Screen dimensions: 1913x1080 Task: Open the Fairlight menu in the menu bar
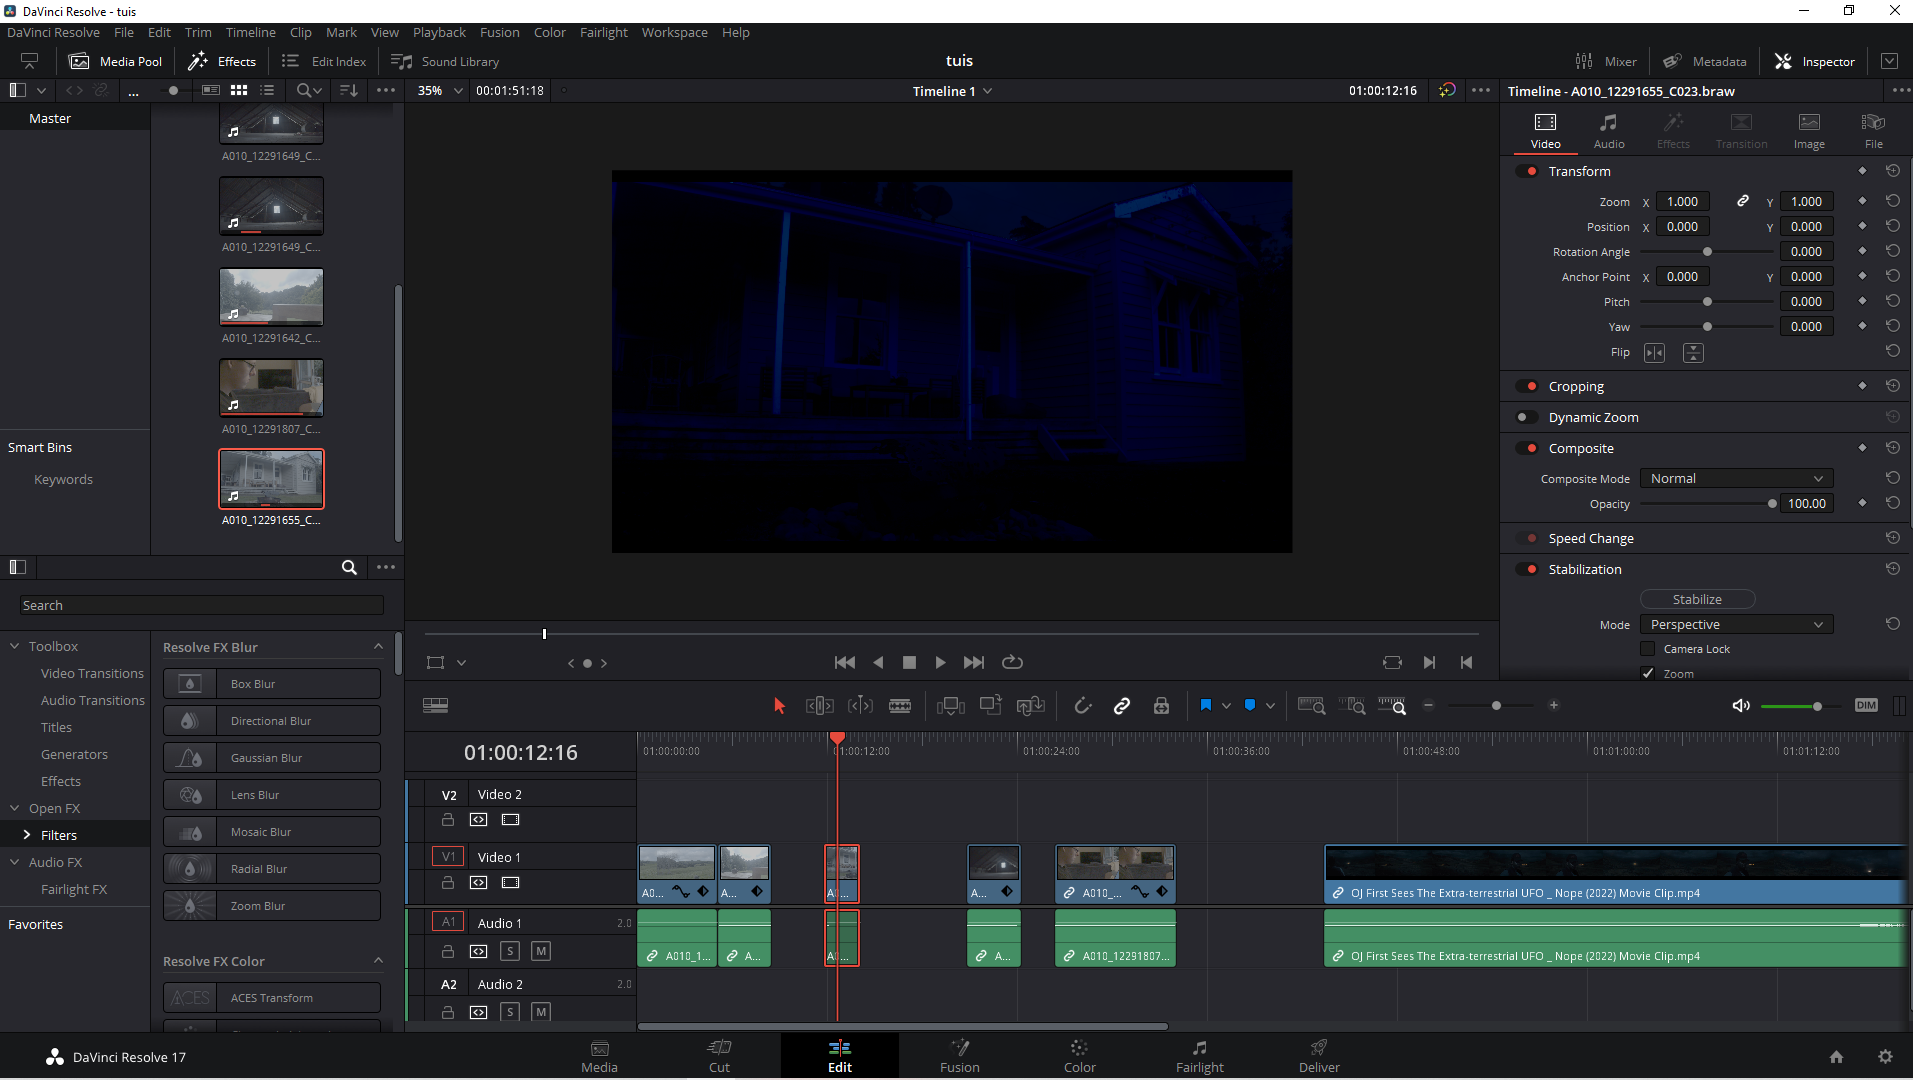click(x=604, y=32)
